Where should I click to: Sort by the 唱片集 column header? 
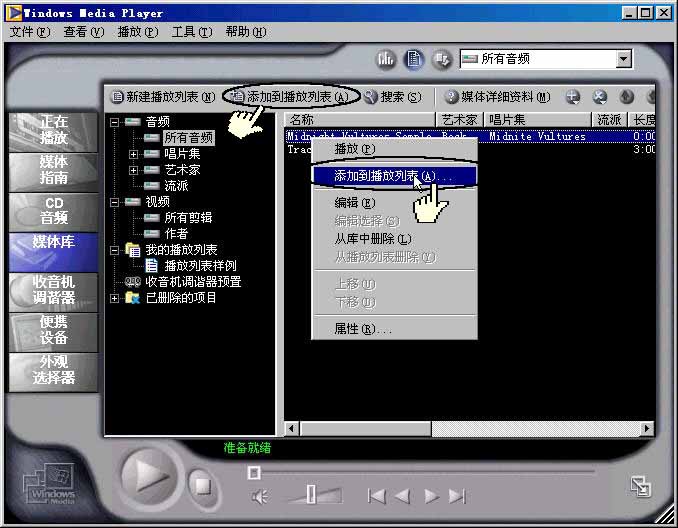point(537,120)
